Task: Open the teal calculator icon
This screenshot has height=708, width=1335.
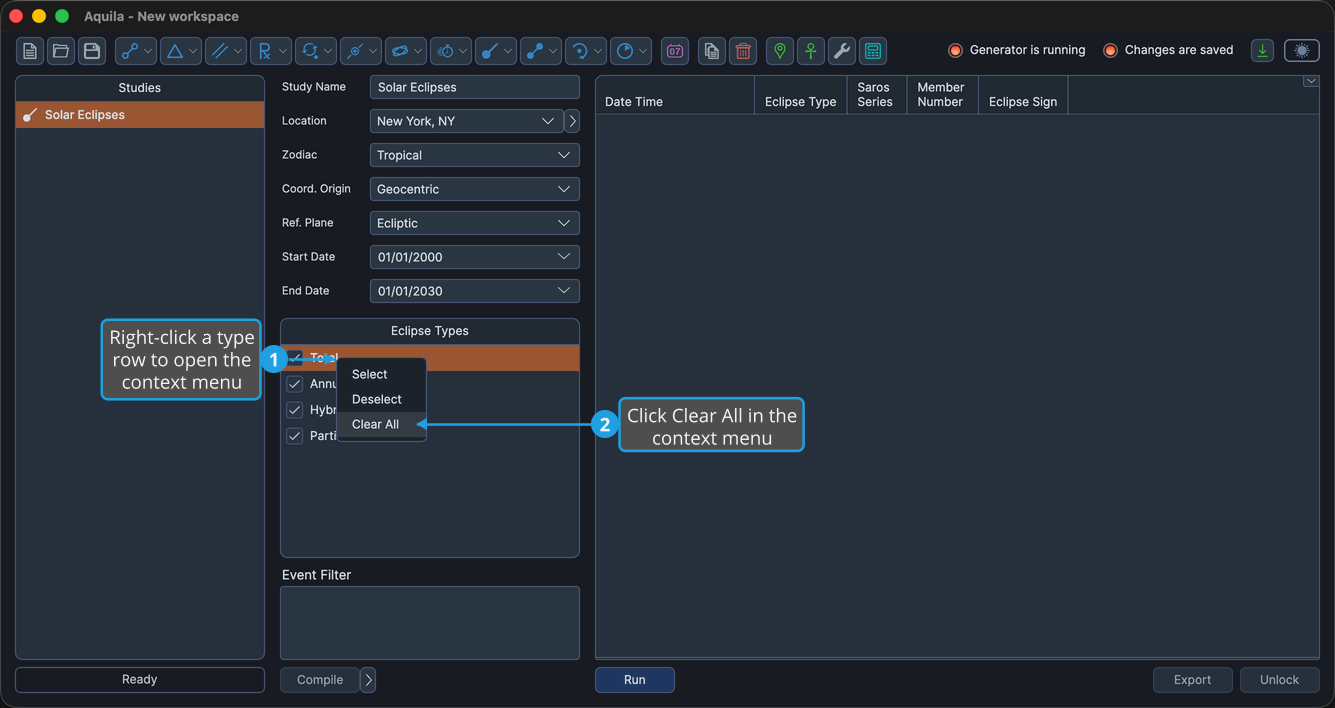Action: (873, 51)
